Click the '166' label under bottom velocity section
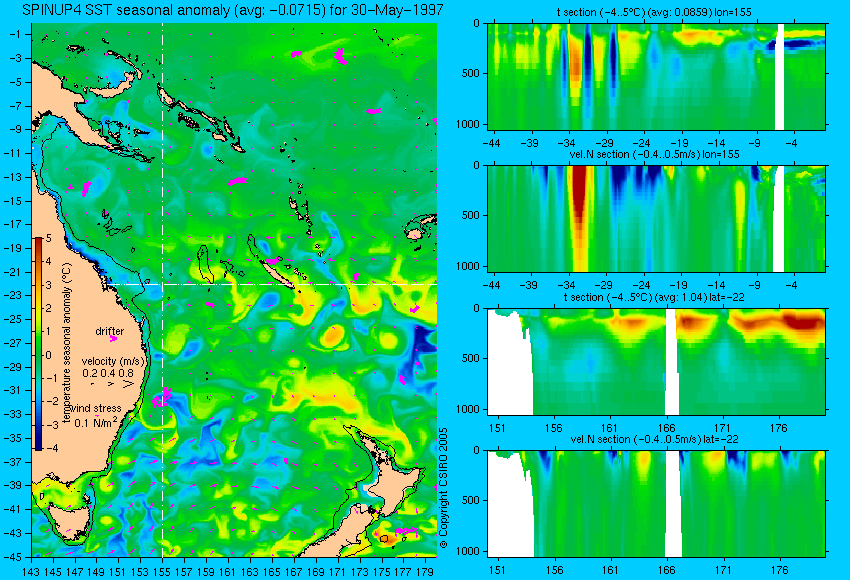This screenshot has height=580, width=850. click(666, 570)
